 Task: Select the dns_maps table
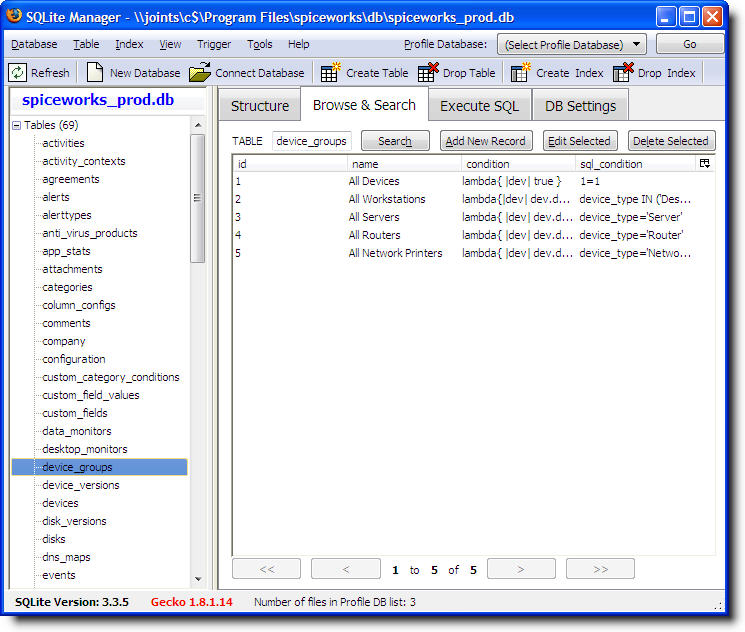(x=66, y=557)
